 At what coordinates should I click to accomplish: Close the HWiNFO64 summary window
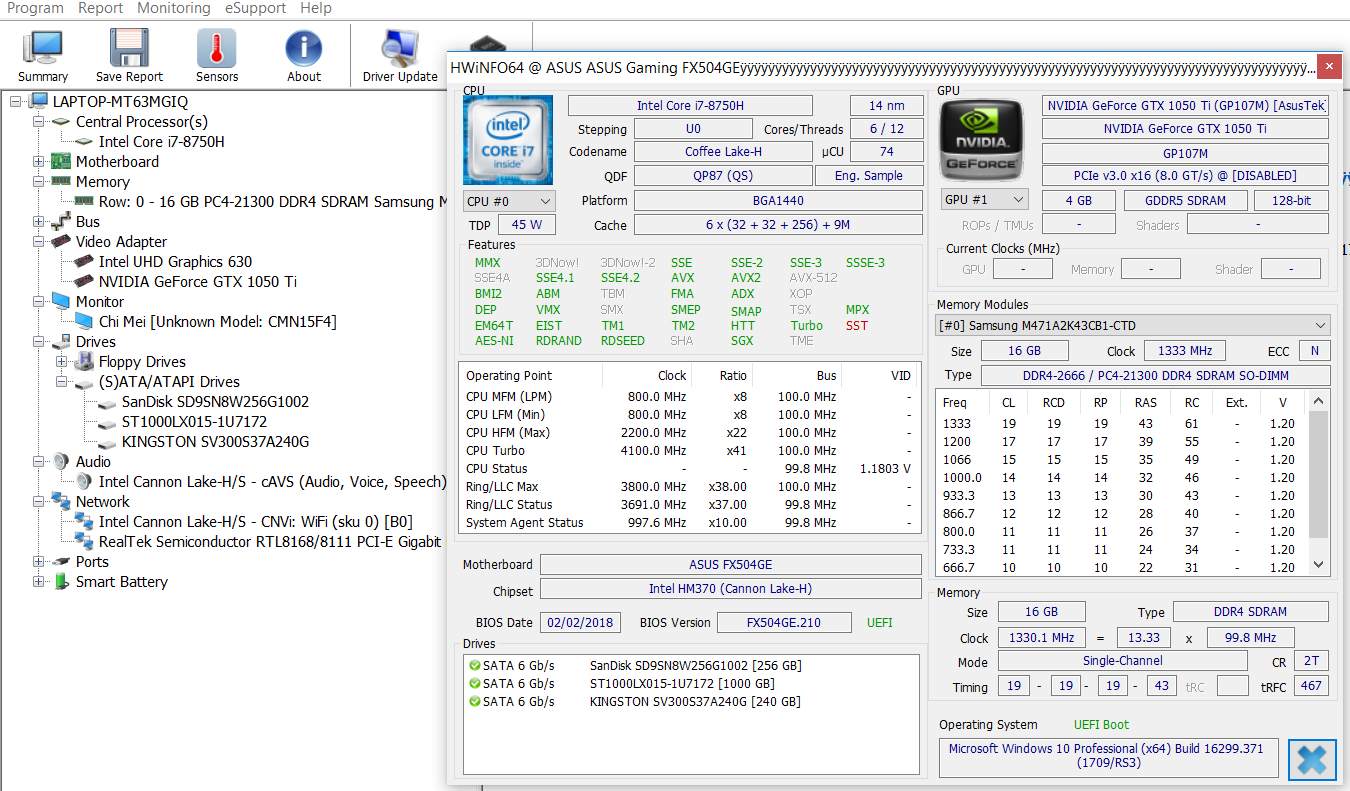tap(1328, 67)
